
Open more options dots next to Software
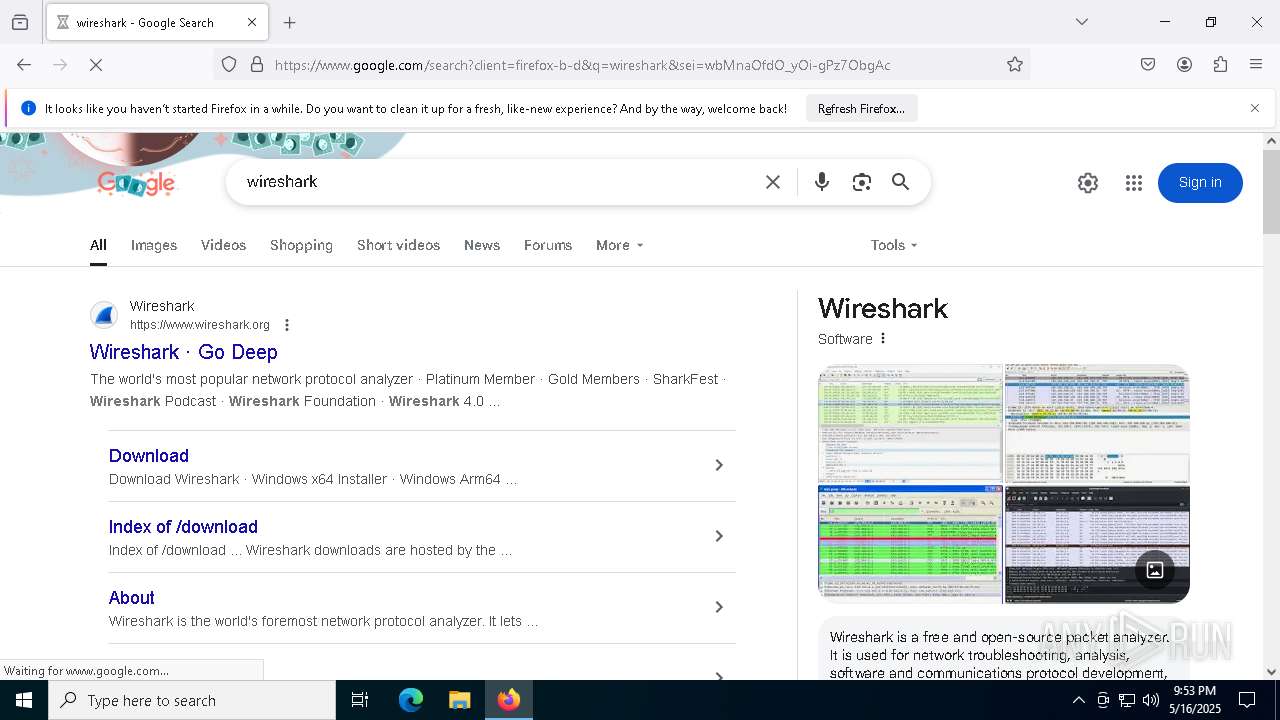[883, 339]
